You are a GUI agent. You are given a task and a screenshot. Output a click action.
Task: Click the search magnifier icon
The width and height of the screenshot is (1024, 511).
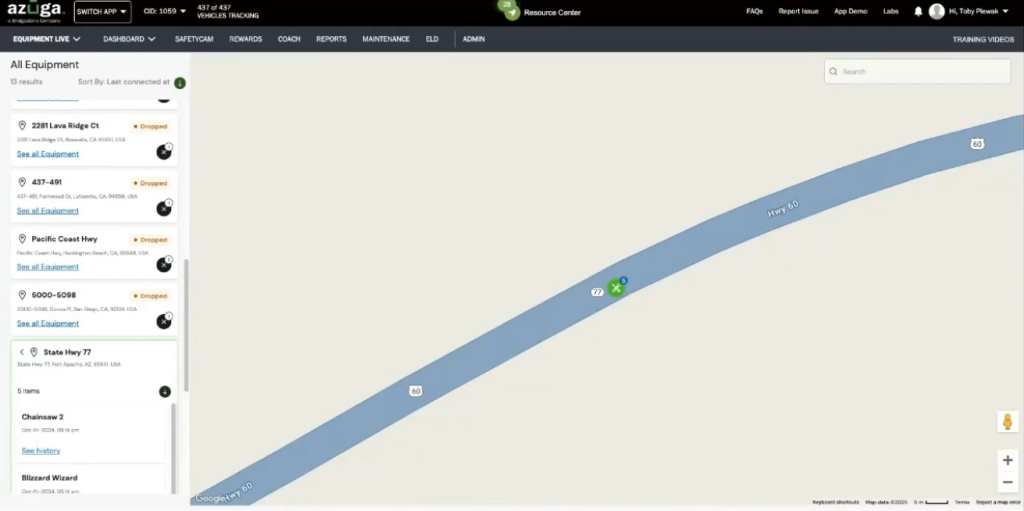pyautogui.click(x=833, y=72)
